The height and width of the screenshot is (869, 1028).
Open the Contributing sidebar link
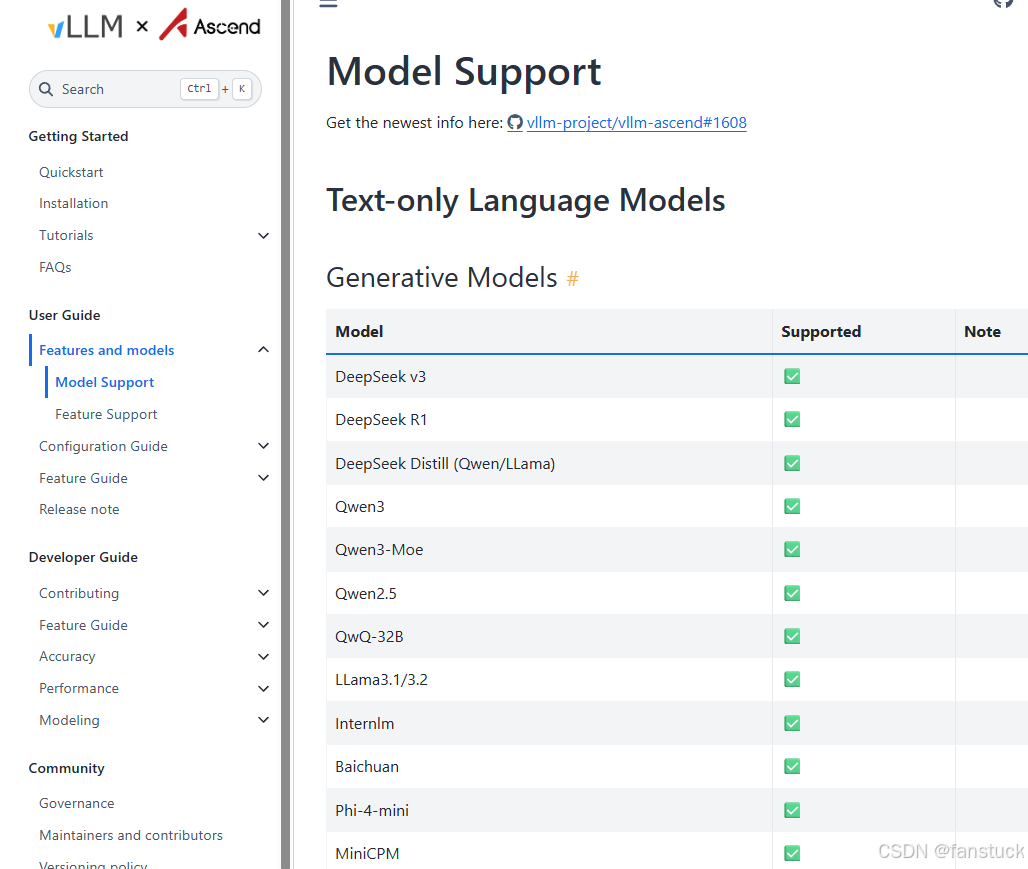tap(79, 594)
